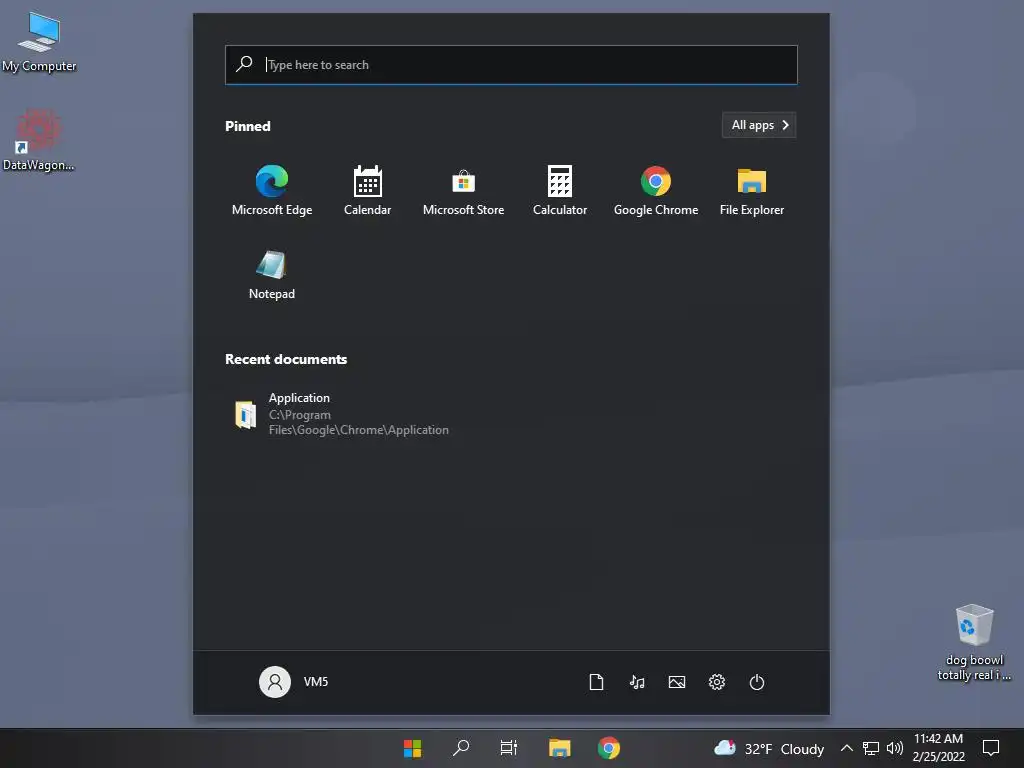The image size is (1024, 768).
Task: Select the recycle bin named dog boowl
Action: 974,643
